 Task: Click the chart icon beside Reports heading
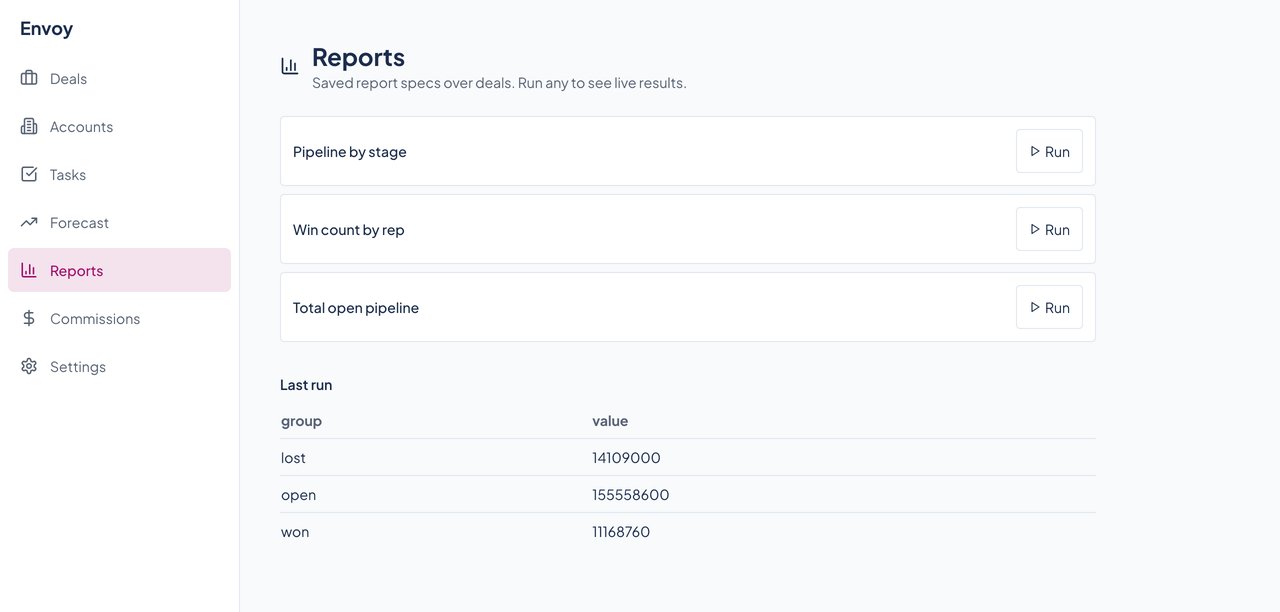(290, 66)
